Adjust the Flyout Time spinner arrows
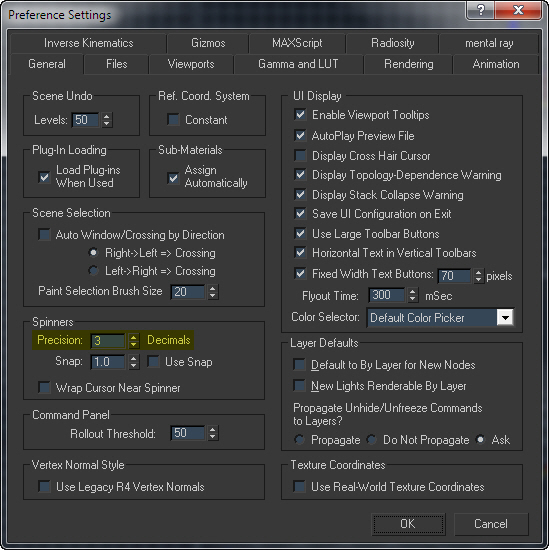549x550 pixels. (x=413, y=295)
